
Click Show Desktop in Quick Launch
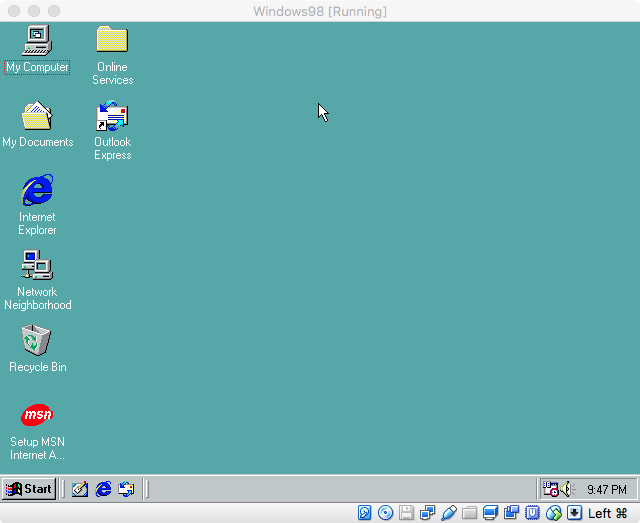pyautogui.click(x=80, y=489)
